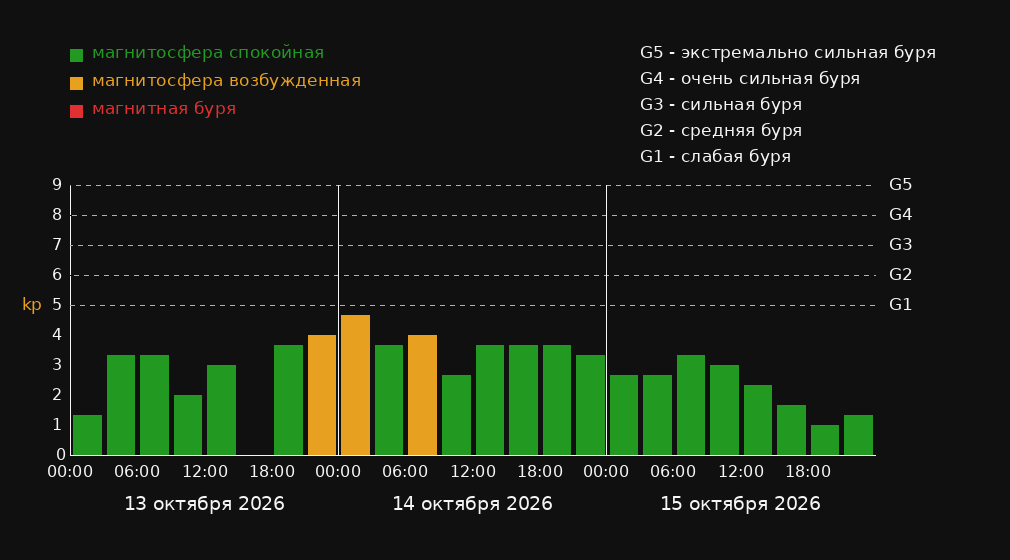This screenshot has height=560, width=1010.
Task: Select the 'магнитосфера спокойная' legend label
Action: pos(208,53)
